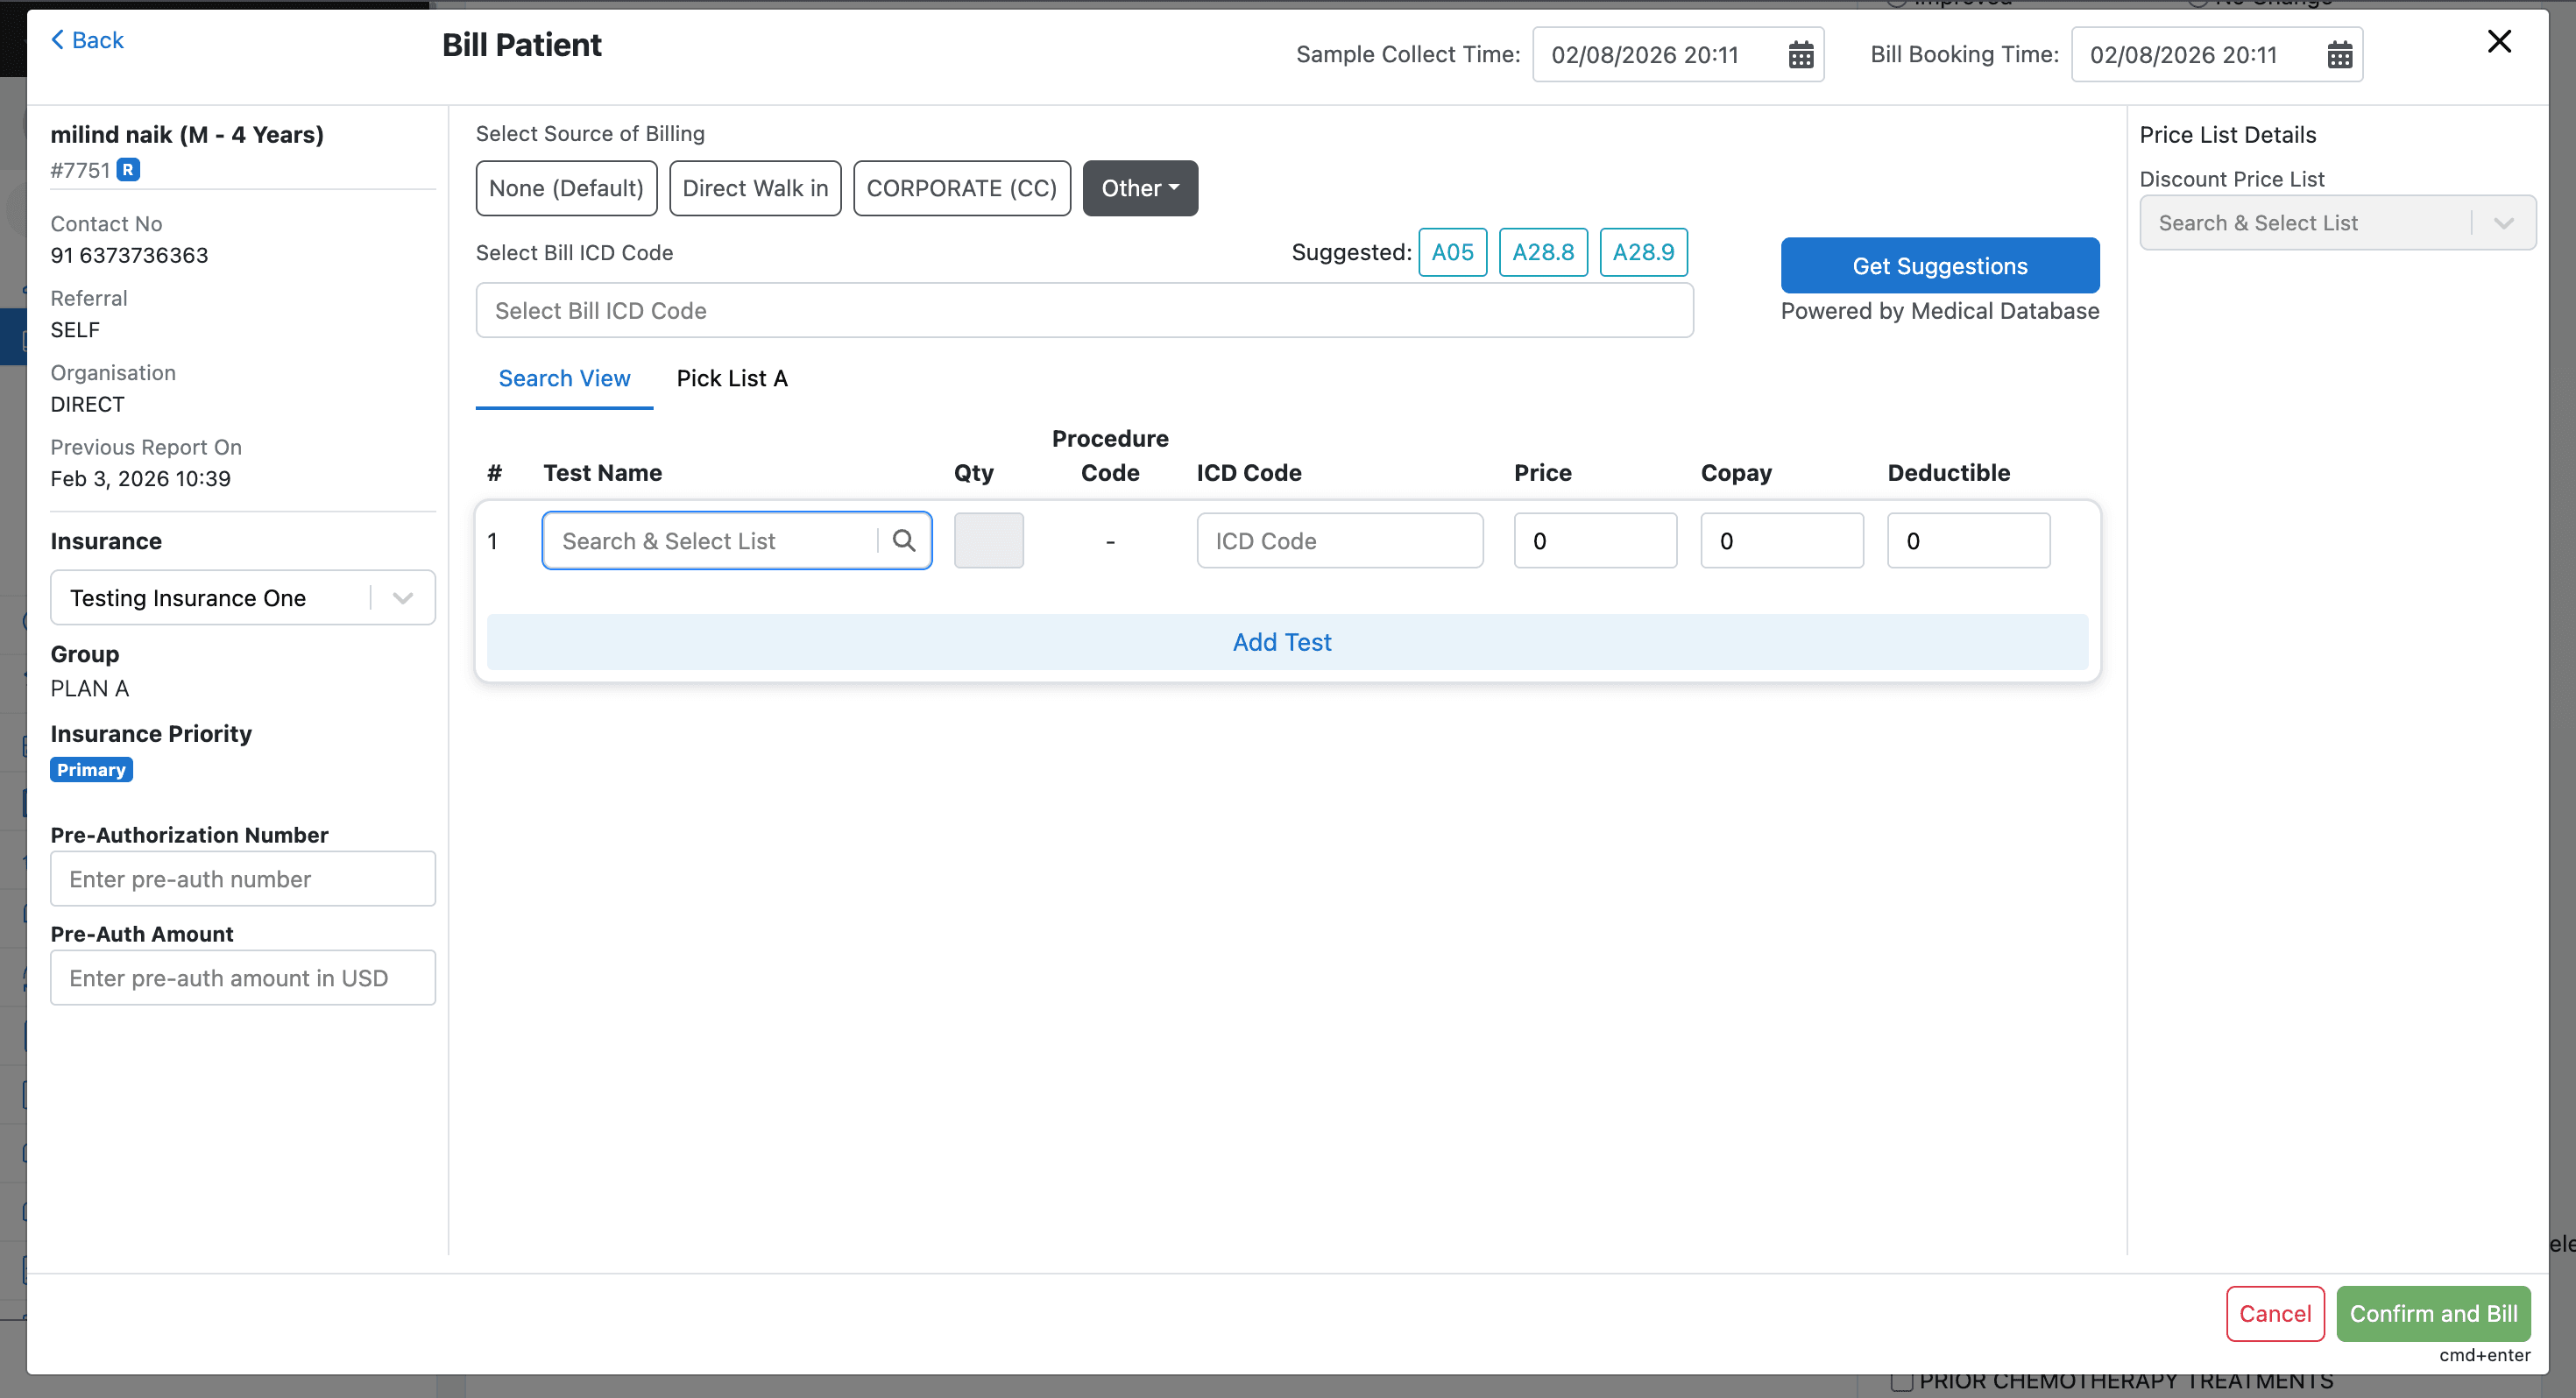
Task: Click the Pre-Auth Amount field
Action: coord(243,978)
